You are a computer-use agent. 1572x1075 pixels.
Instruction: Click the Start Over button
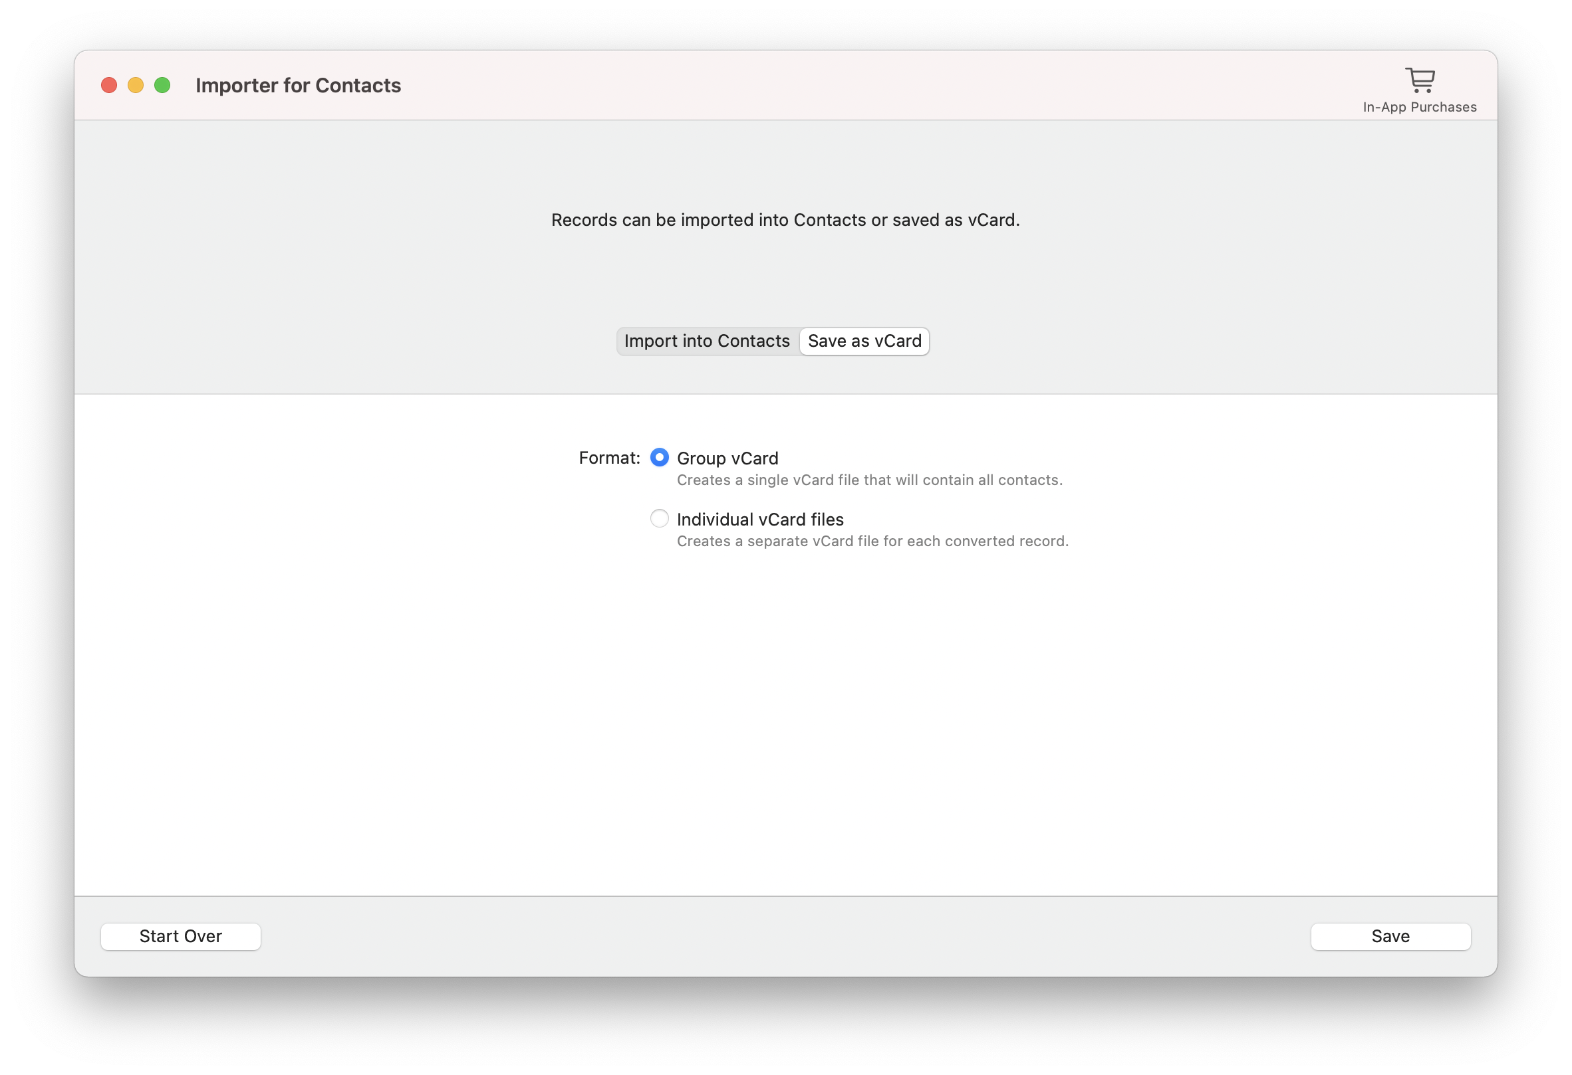(181, 936)
